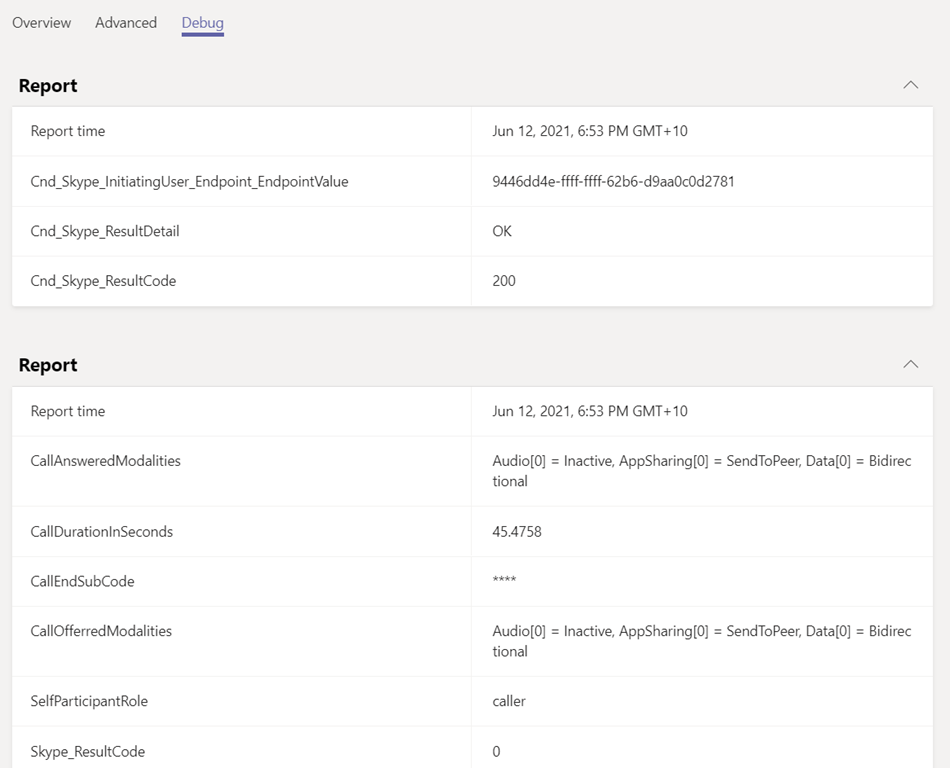Click the Cnd_Skype_InitiatingUser_Endpoint_EndpointValue label
Screen dimensions: 950x768
pos(189,181)
